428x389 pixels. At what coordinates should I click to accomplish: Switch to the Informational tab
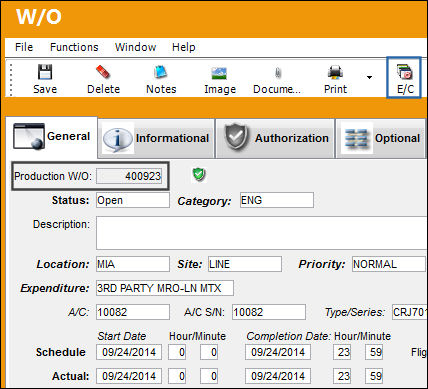pyautogui.click(x=156, y=138)
